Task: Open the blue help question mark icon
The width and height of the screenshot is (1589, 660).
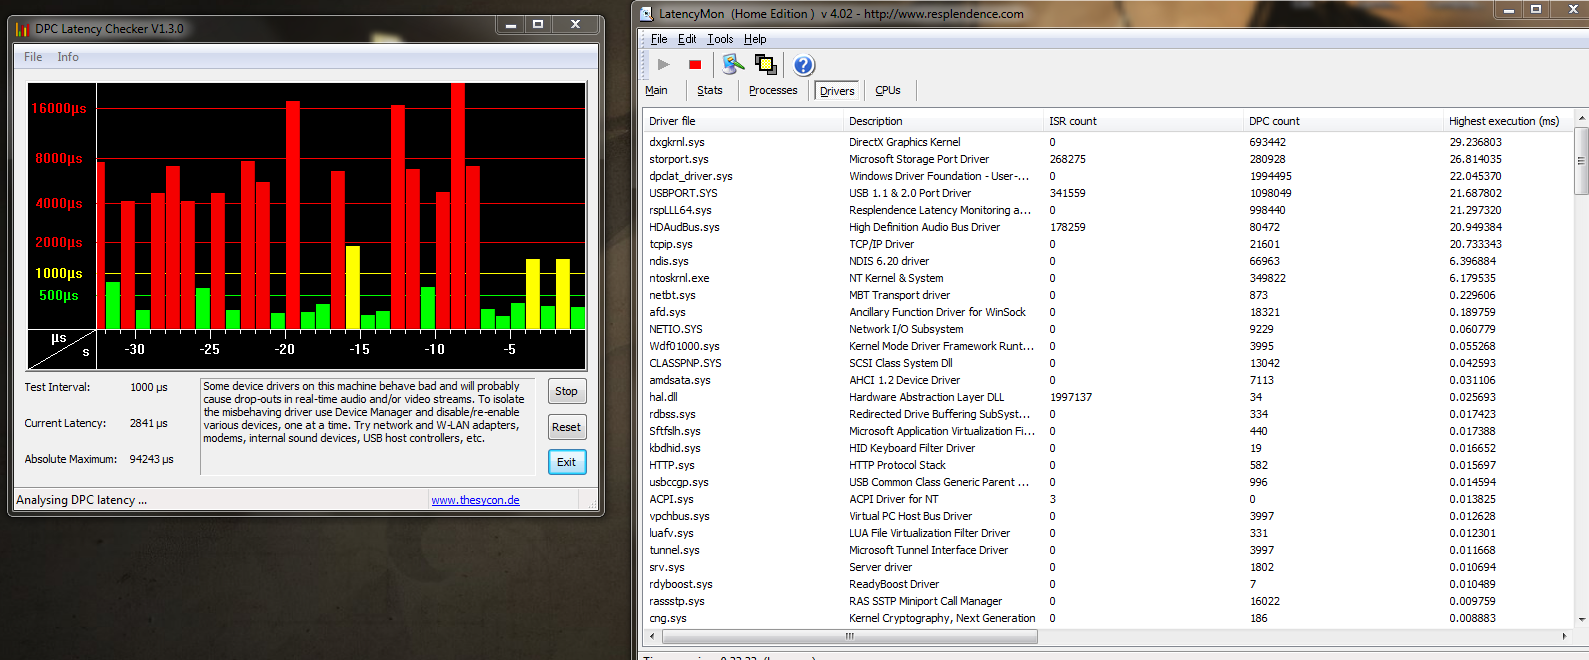Action: [804, 65]
